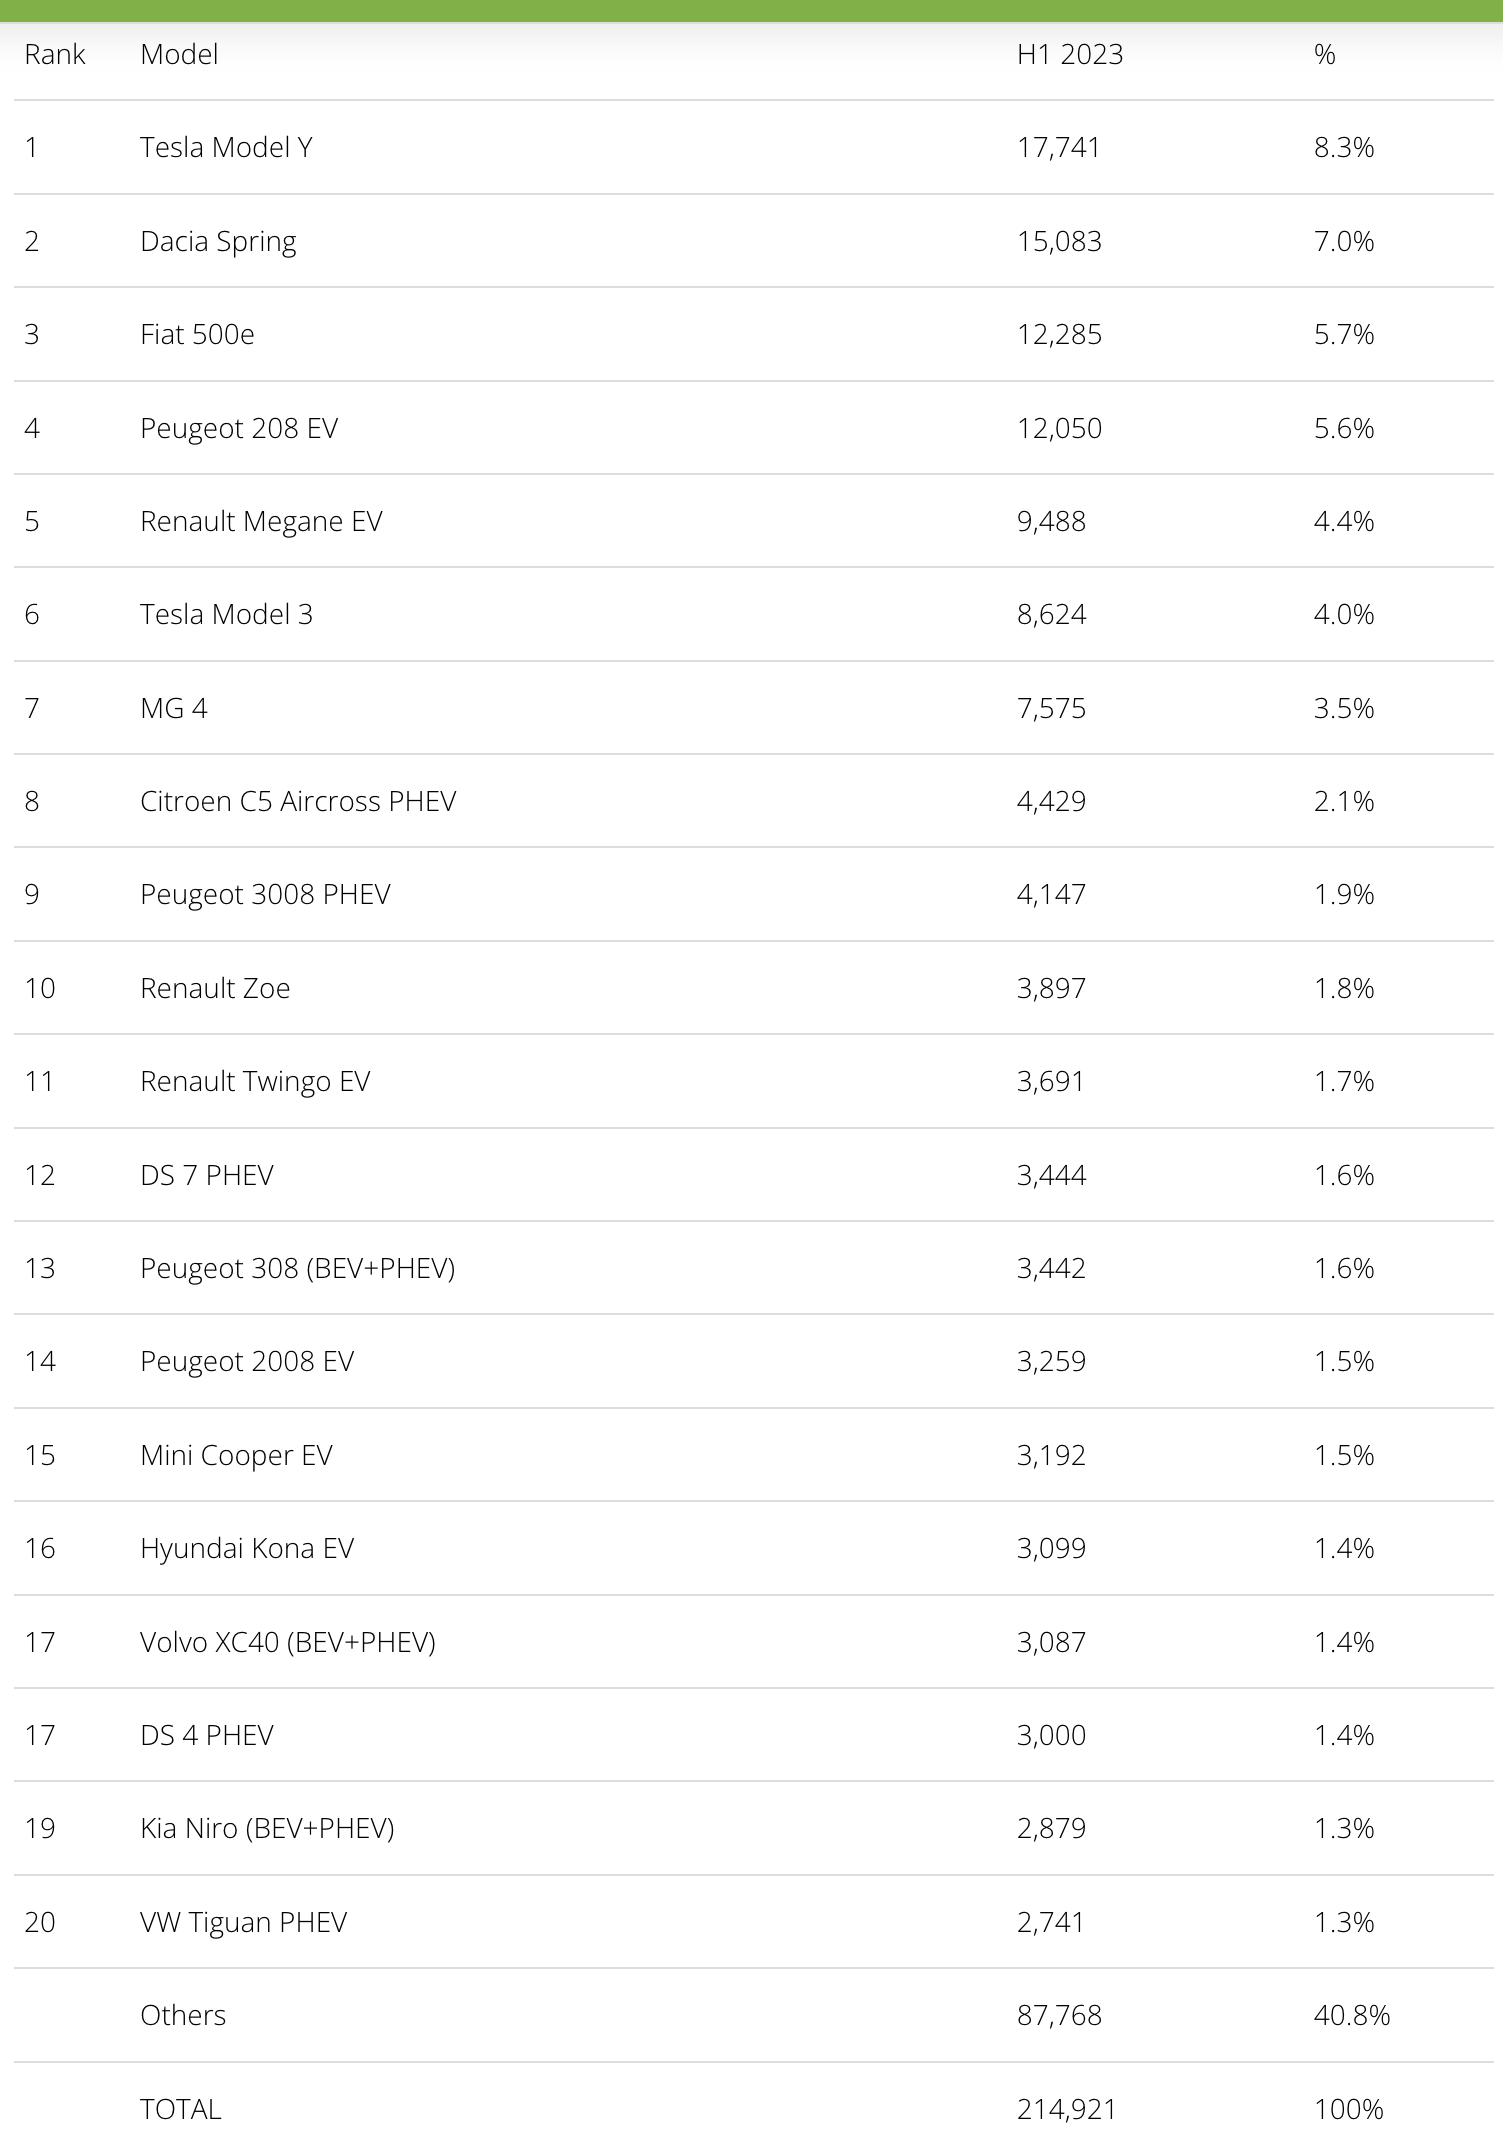Click the Others sales figure 87,768
This screenshot has width=1503, height=2140.
[1059, 2016]
